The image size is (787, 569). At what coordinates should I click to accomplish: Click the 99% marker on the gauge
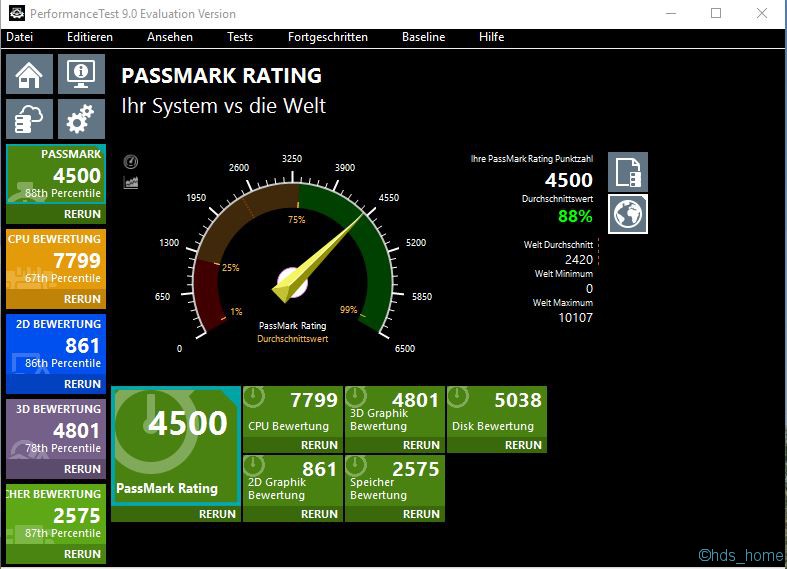348,310
